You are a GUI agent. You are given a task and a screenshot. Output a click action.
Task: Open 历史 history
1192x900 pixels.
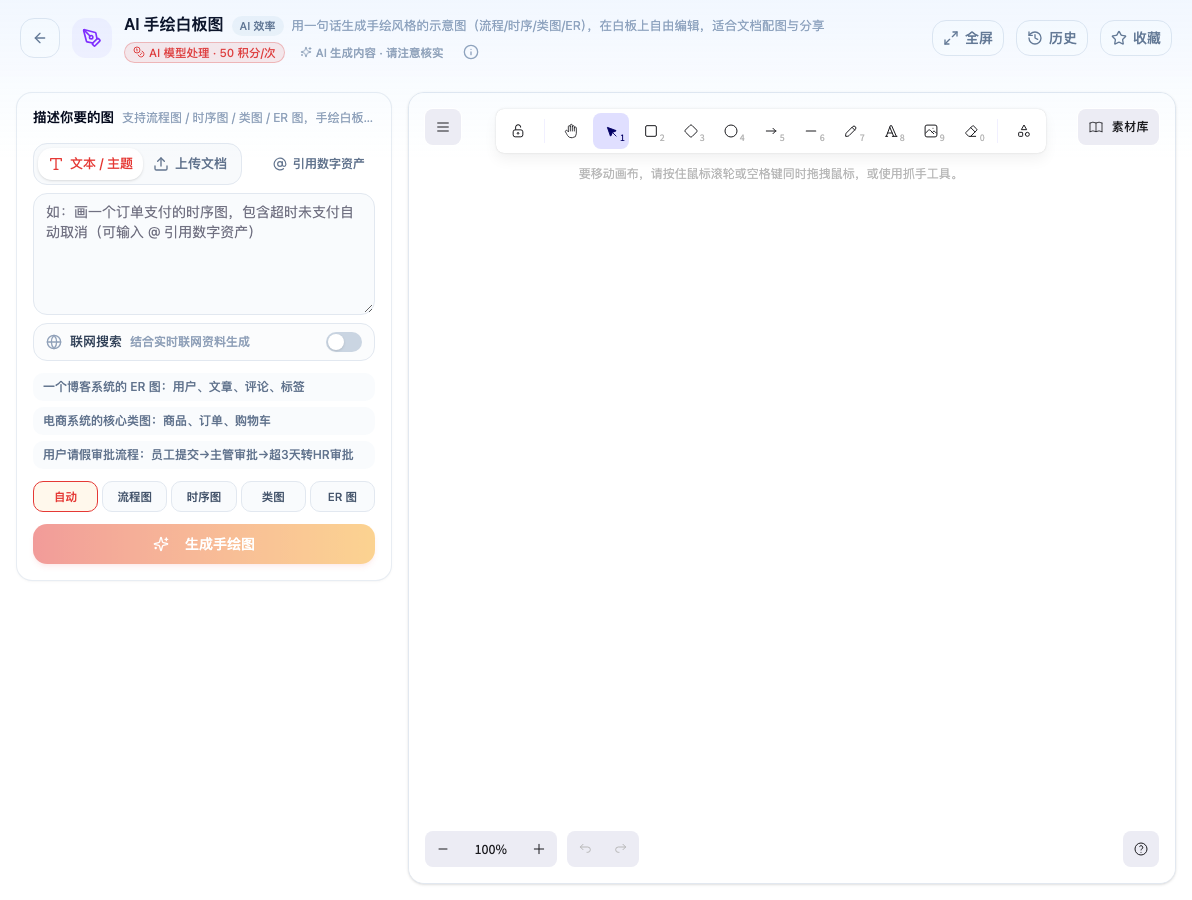click(1052, 38)
